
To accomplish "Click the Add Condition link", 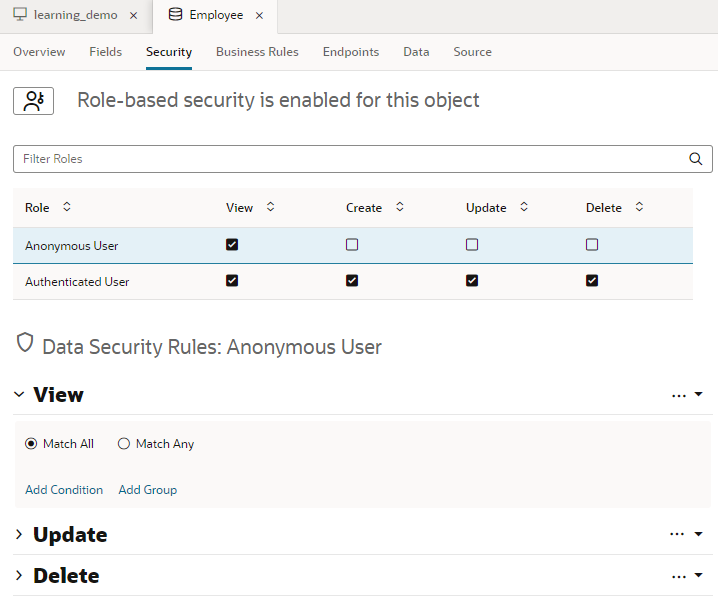I will tap(64, 490).
